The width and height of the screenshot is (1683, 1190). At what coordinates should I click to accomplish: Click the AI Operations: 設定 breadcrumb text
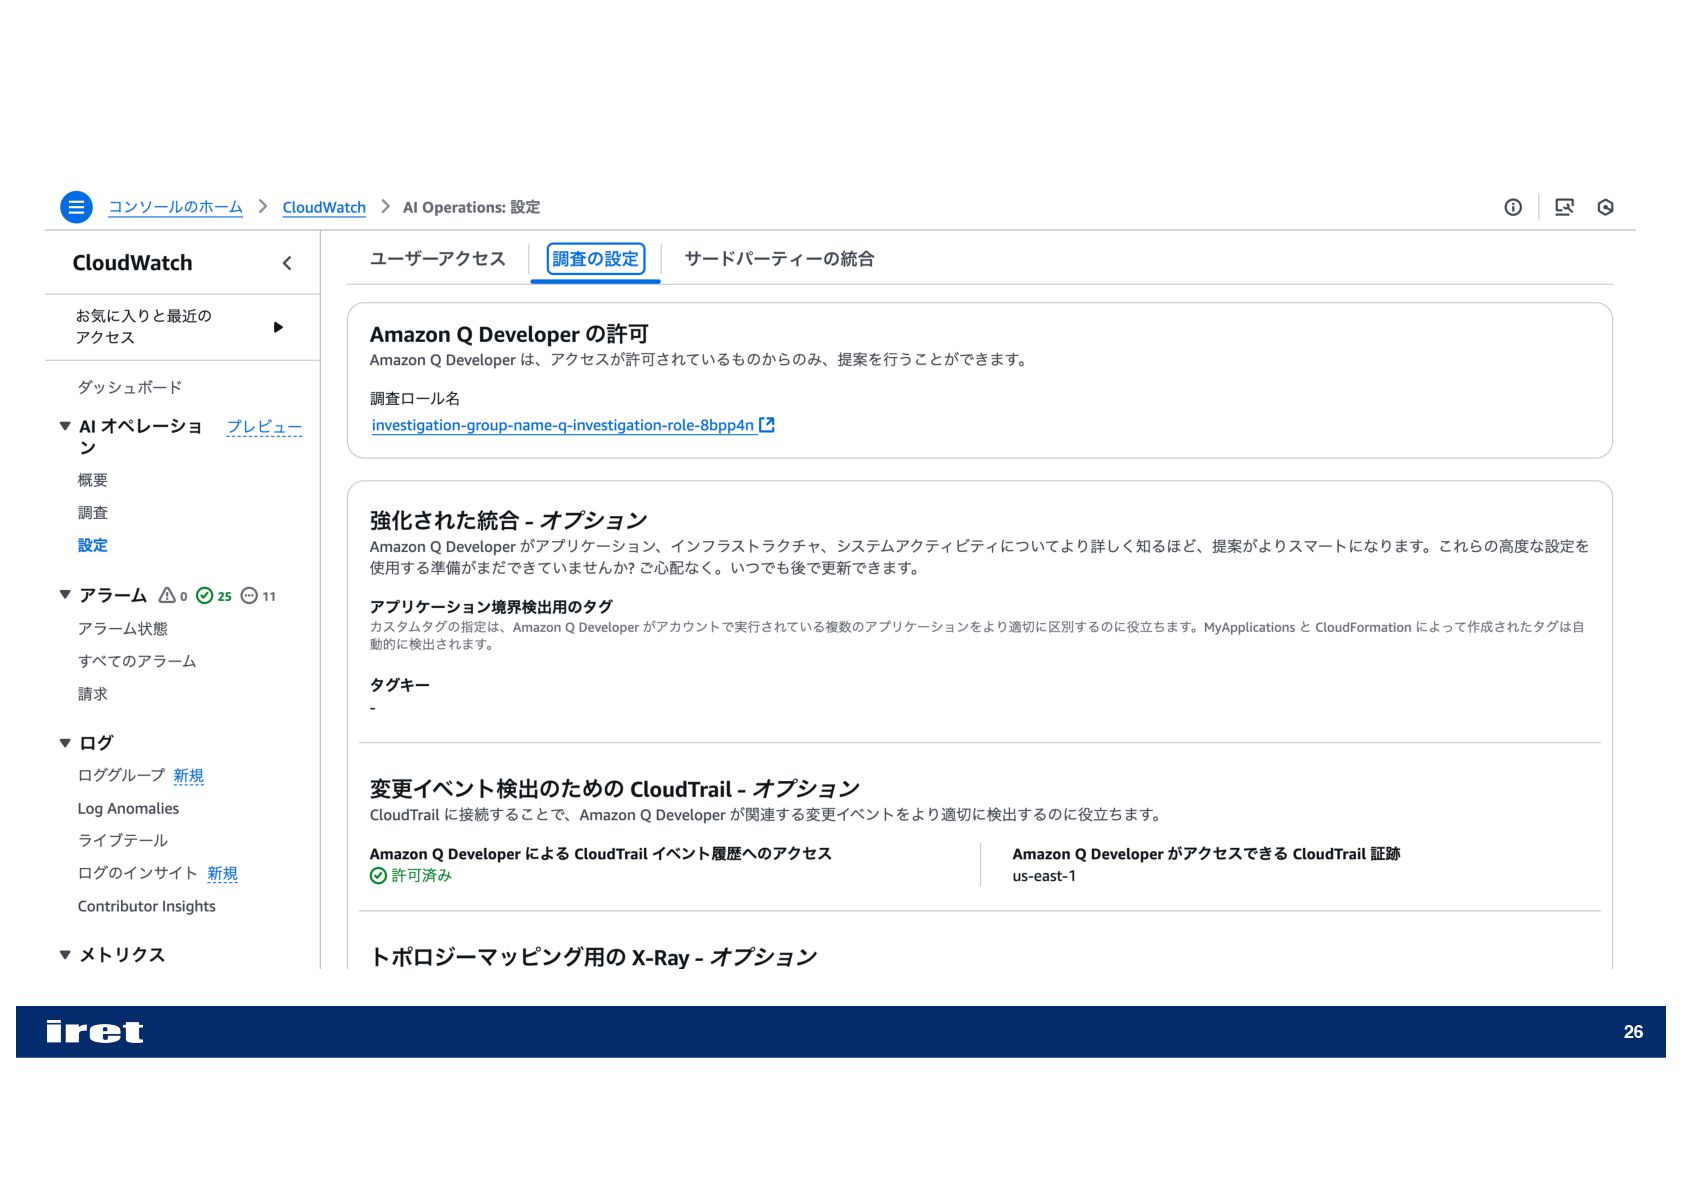point(471,207)
